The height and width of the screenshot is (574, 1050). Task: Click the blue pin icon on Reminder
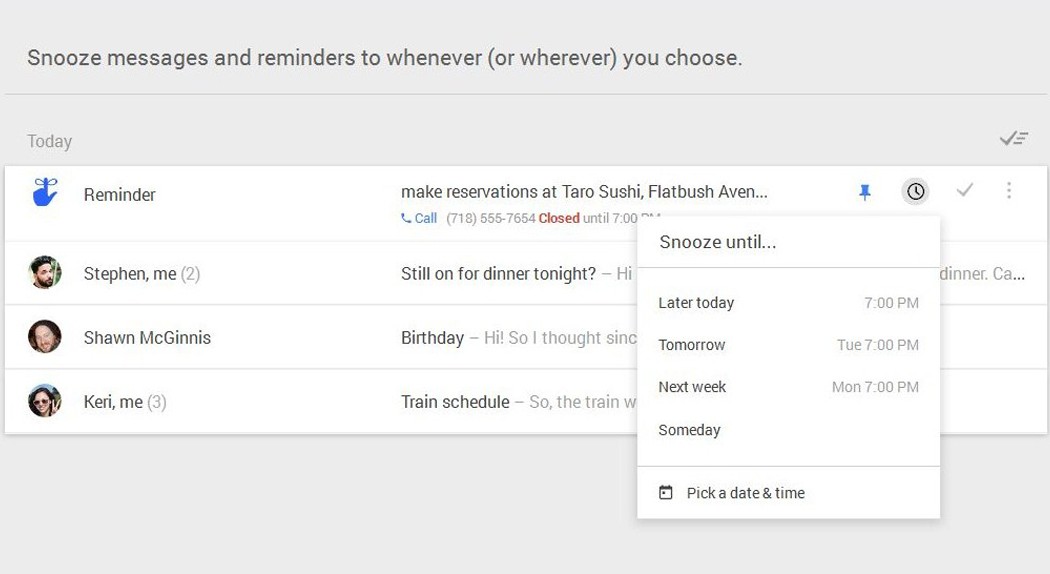click(865, 192)
